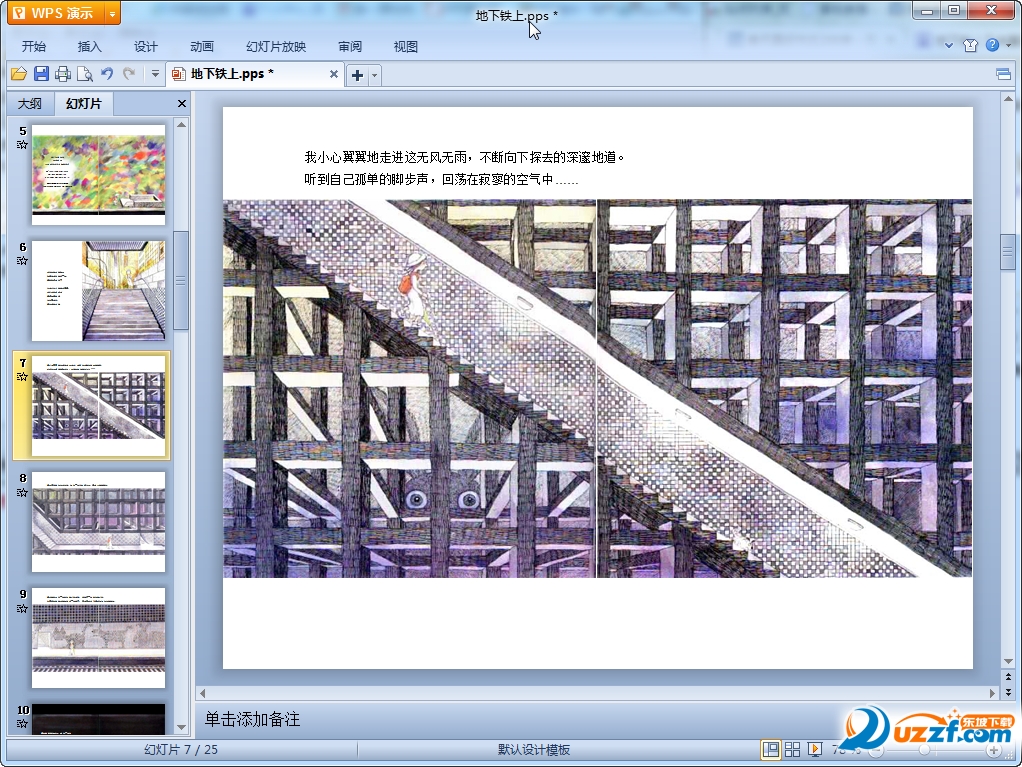Go to previous slide double-arrow button
Screen dimensions: 1022x767
pos(1008,678)
